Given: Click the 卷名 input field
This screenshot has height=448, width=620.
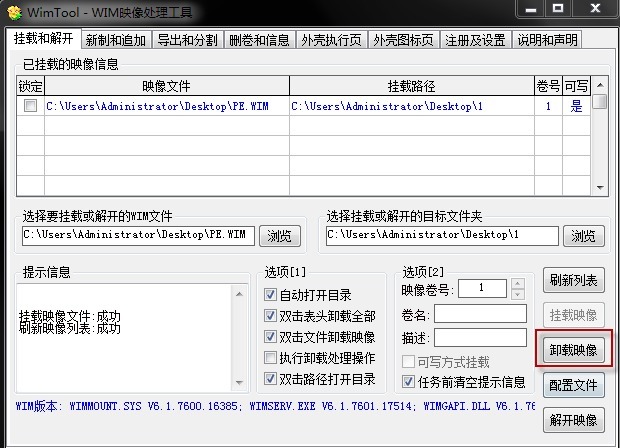Looking at the screenshot, I should [x=480, y=314].
